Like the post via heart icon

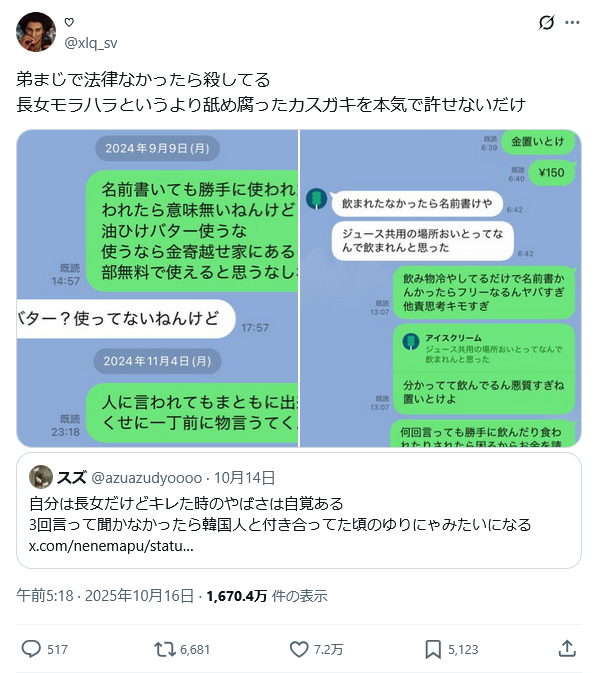tap(299, 649)
